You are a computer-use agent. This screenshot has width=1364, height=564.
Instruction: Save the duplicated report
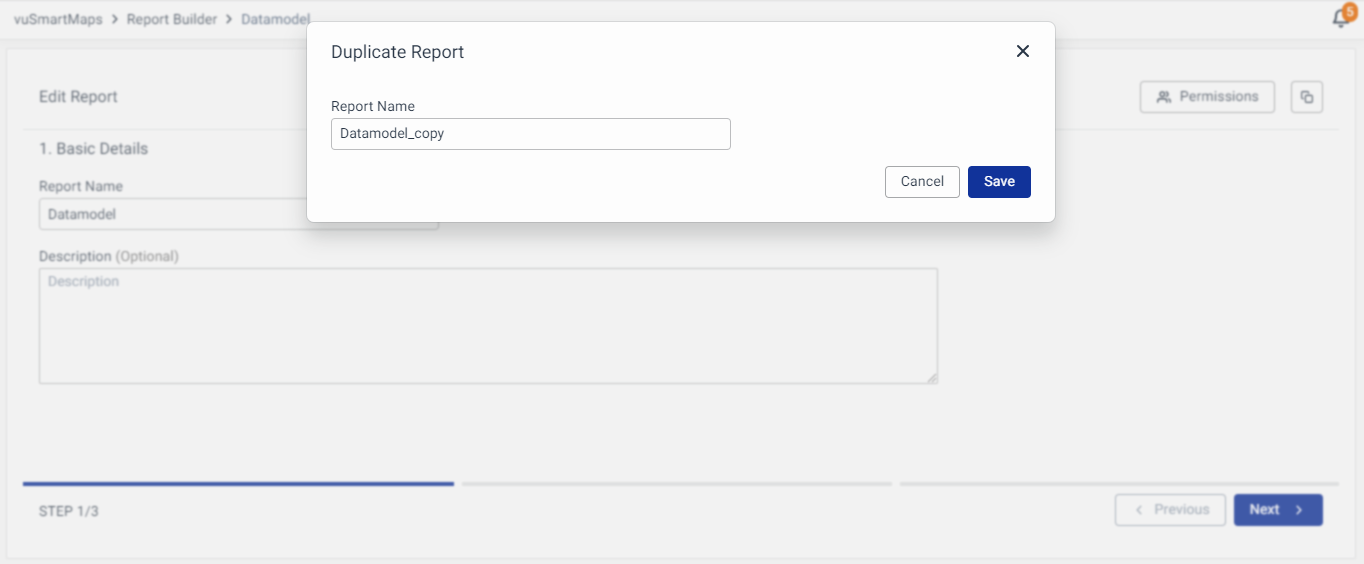pos(998,181)
